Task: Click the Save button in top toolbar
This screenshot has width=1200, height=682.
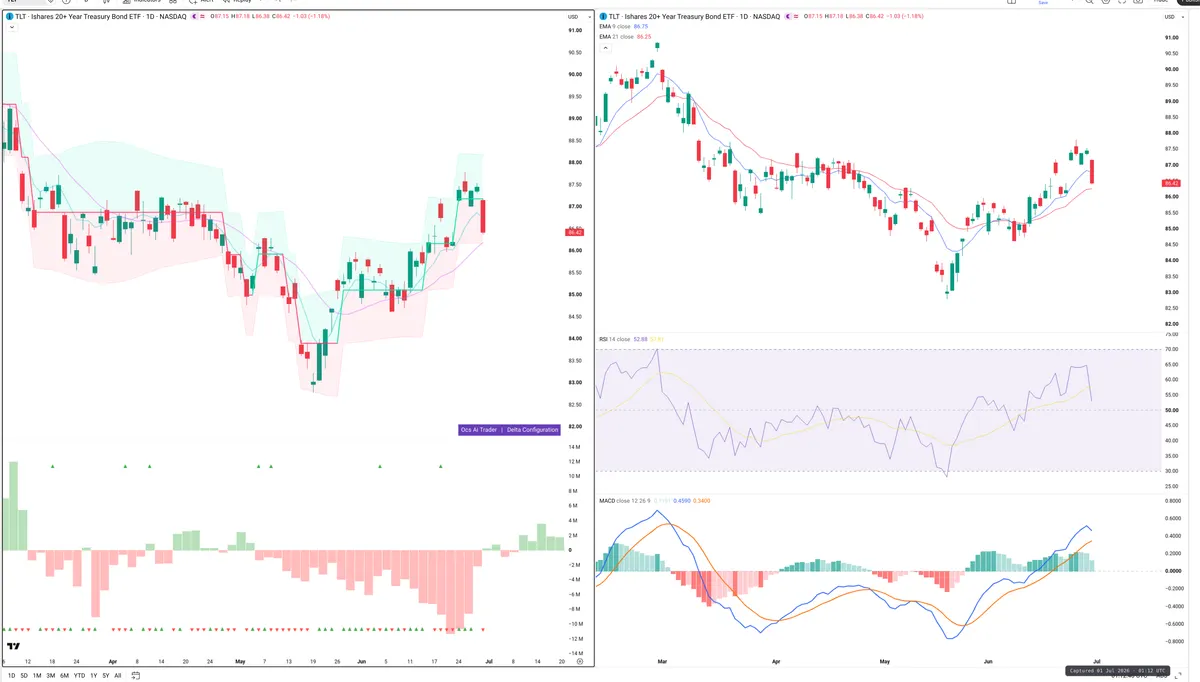Action: [x=1043, y=3]
